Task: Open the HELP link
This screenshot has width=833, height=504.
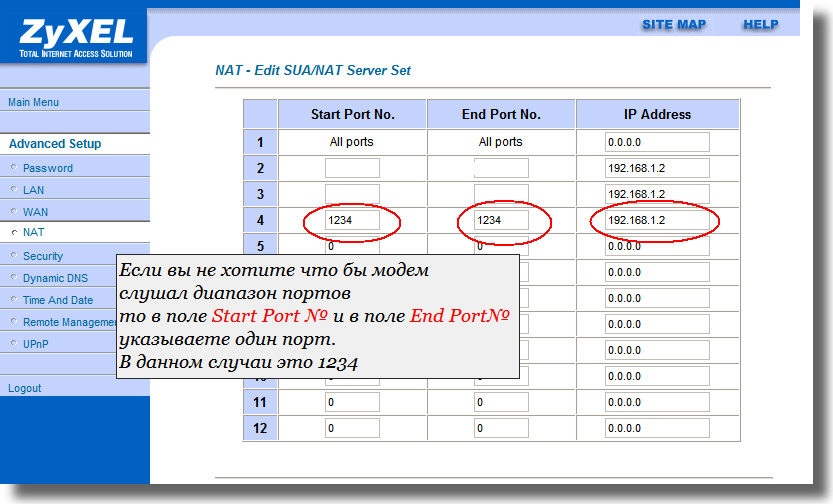Action: click(x=760, y=24)
